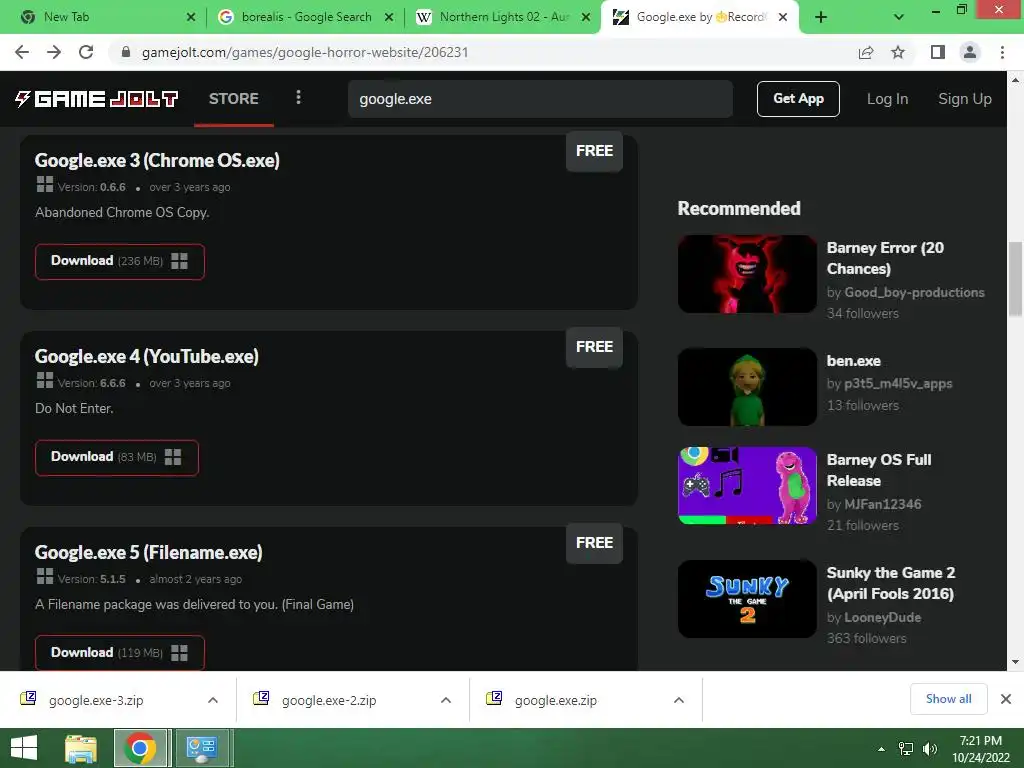This screenshot has width=1024, height=768.
Task: Reload the current page
Action: 86,52
